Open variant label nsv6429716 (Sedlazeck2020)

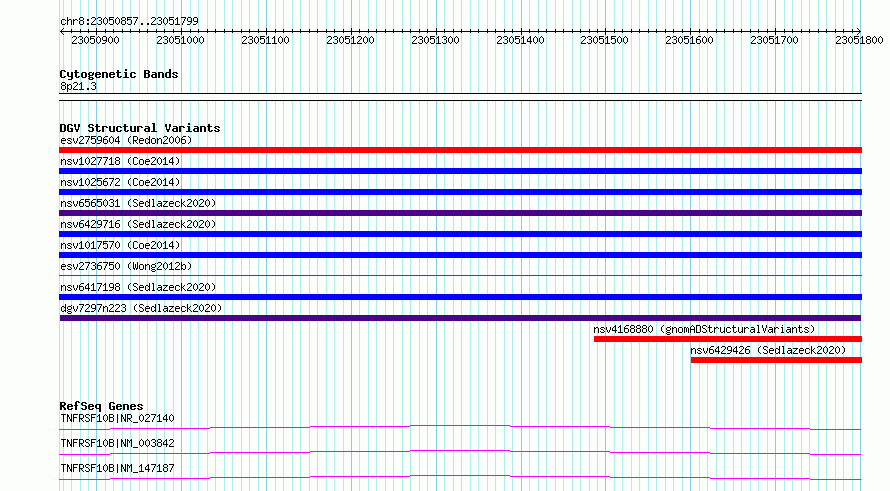tap(138, 224)
